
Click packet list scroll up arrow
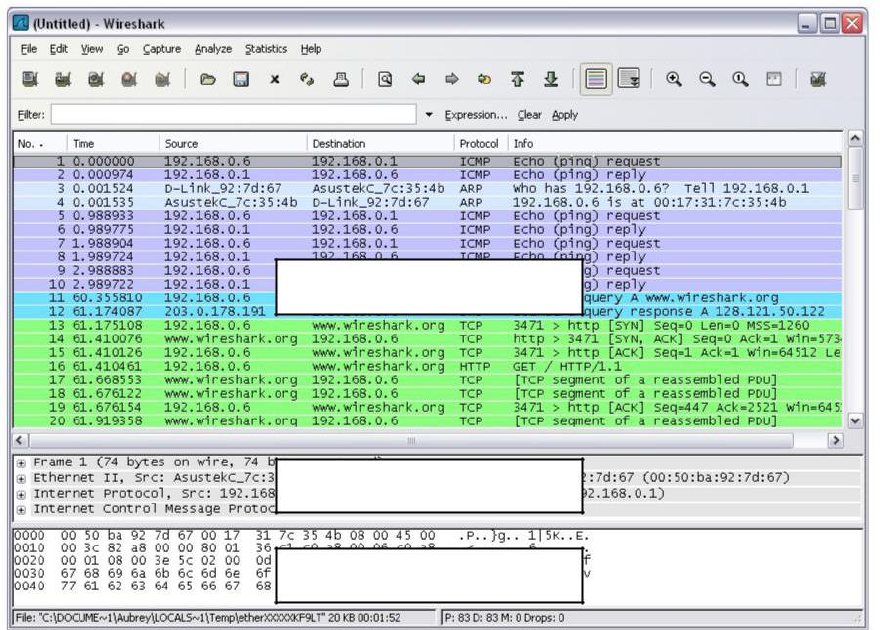[855, 138]
